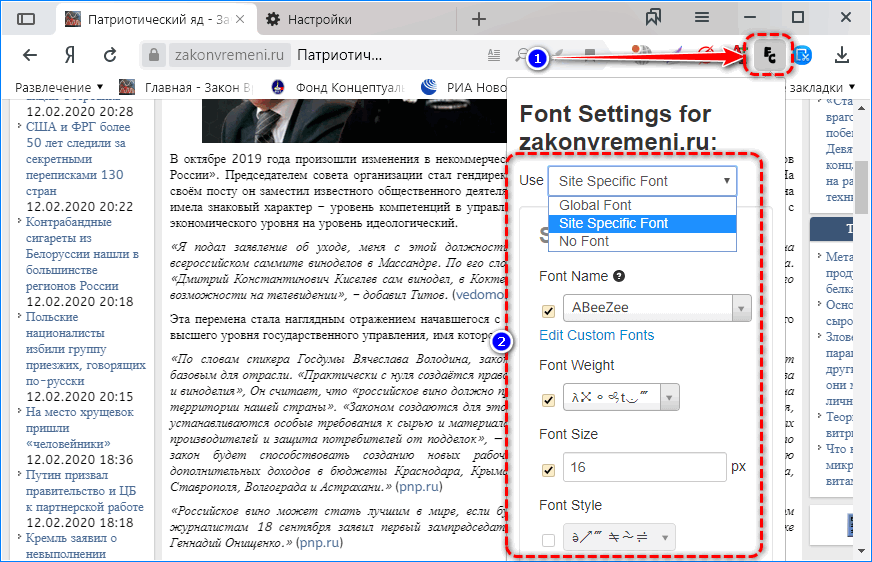
Task: Uncheck the Font Name checkbox
Action: 548,310
